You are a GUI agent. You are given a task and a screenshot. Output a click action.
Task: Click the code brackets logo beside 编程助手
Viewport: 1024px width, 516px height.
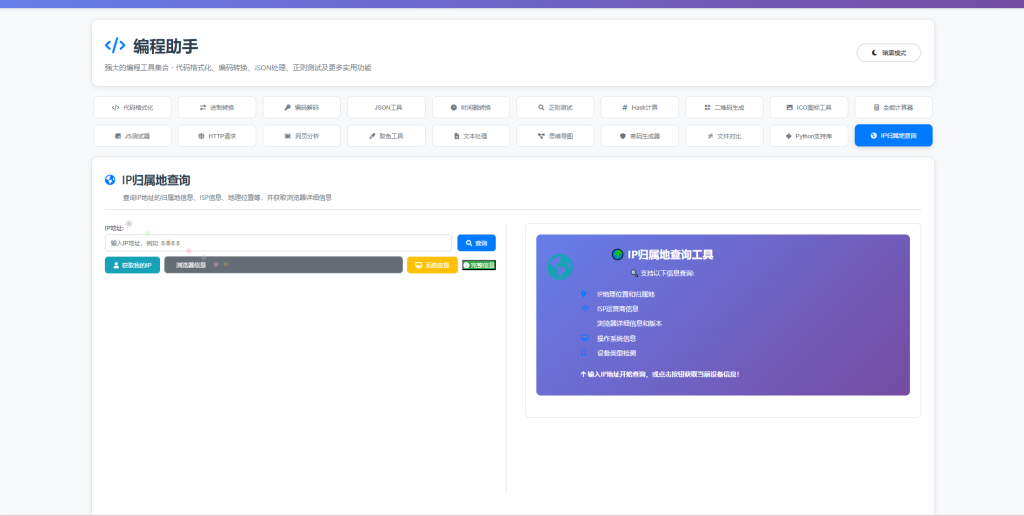click(x=115, y=45)
